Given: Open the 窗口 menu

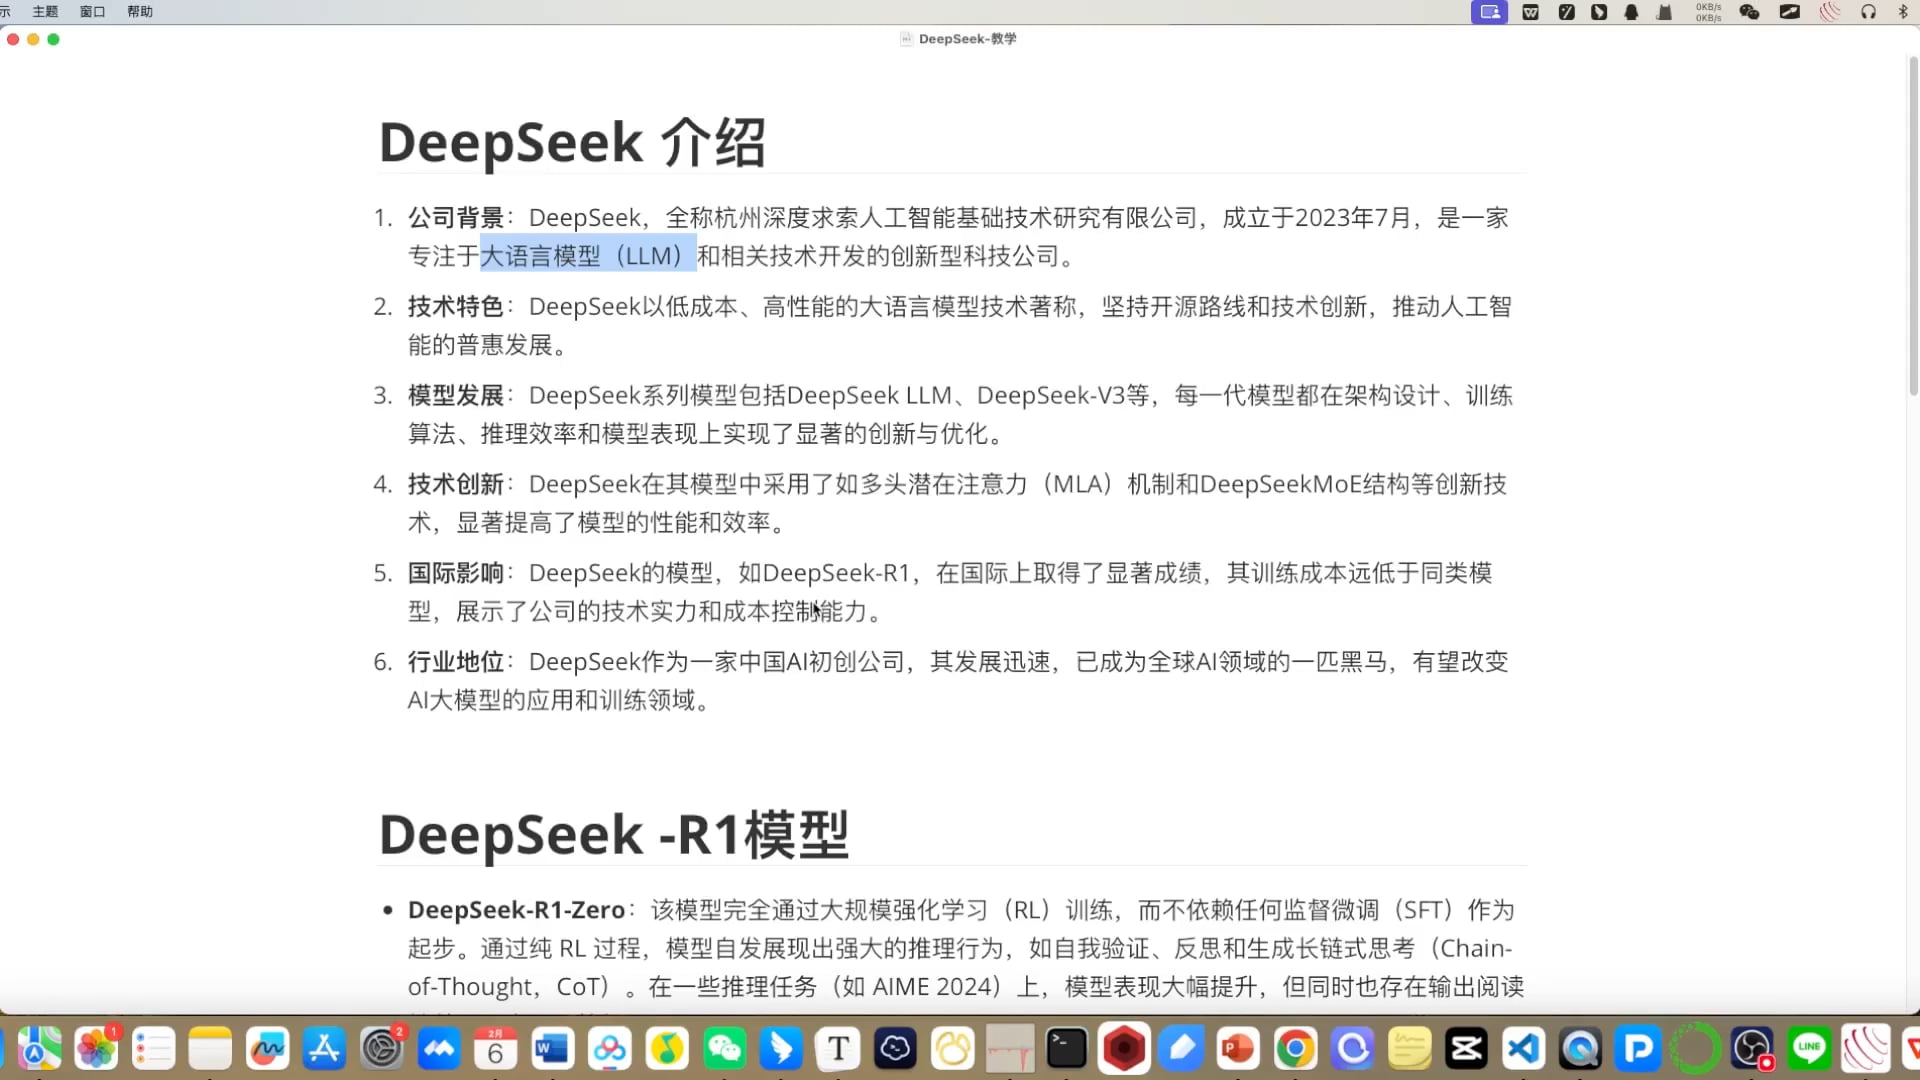Looking at the screenshot, I should 92,11.
